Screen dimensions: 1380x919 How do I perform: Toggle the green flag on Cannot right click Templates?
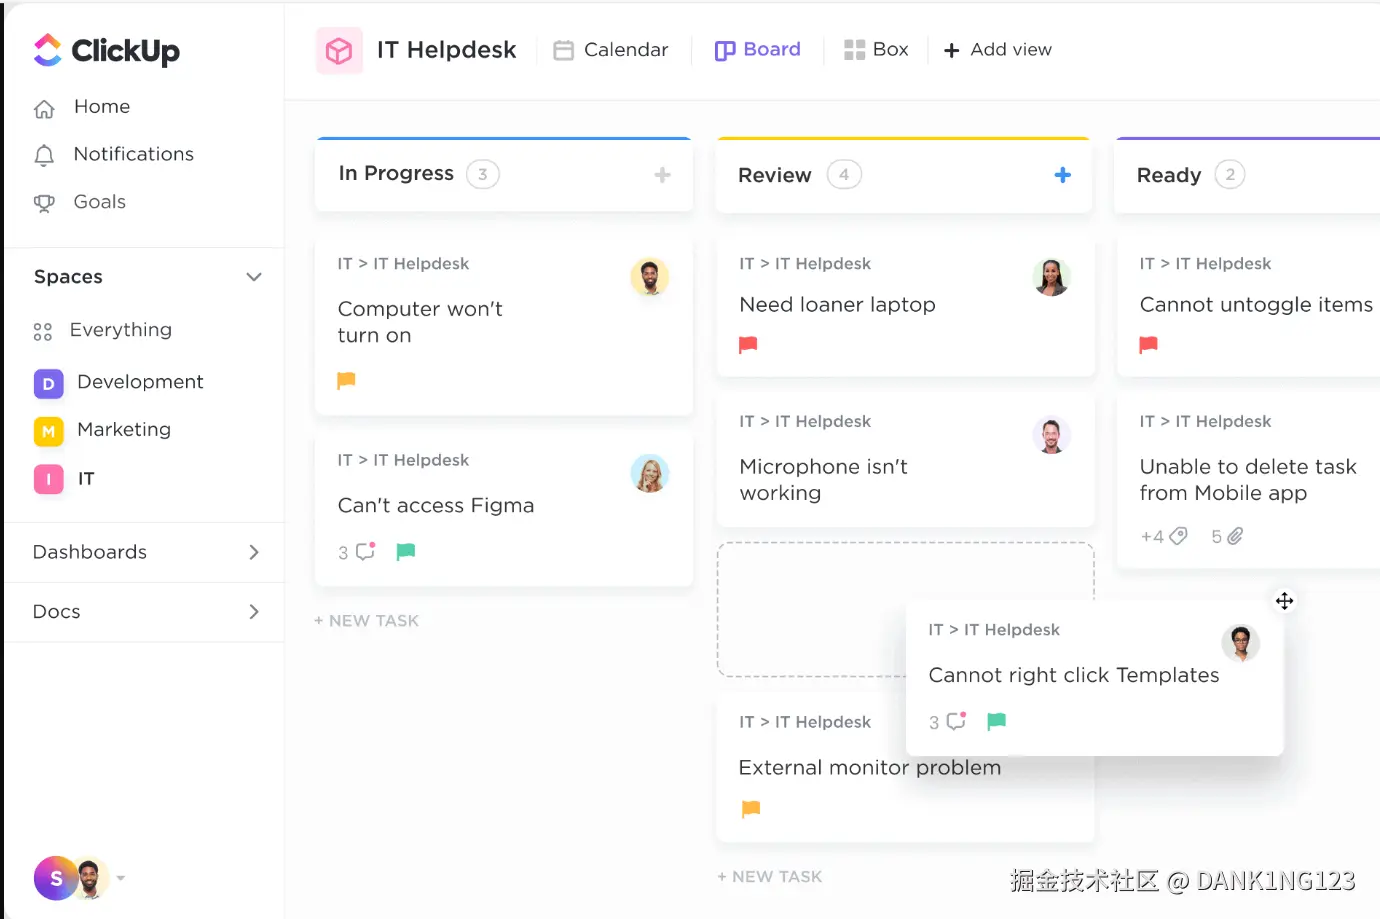click(x=996, y=721)
